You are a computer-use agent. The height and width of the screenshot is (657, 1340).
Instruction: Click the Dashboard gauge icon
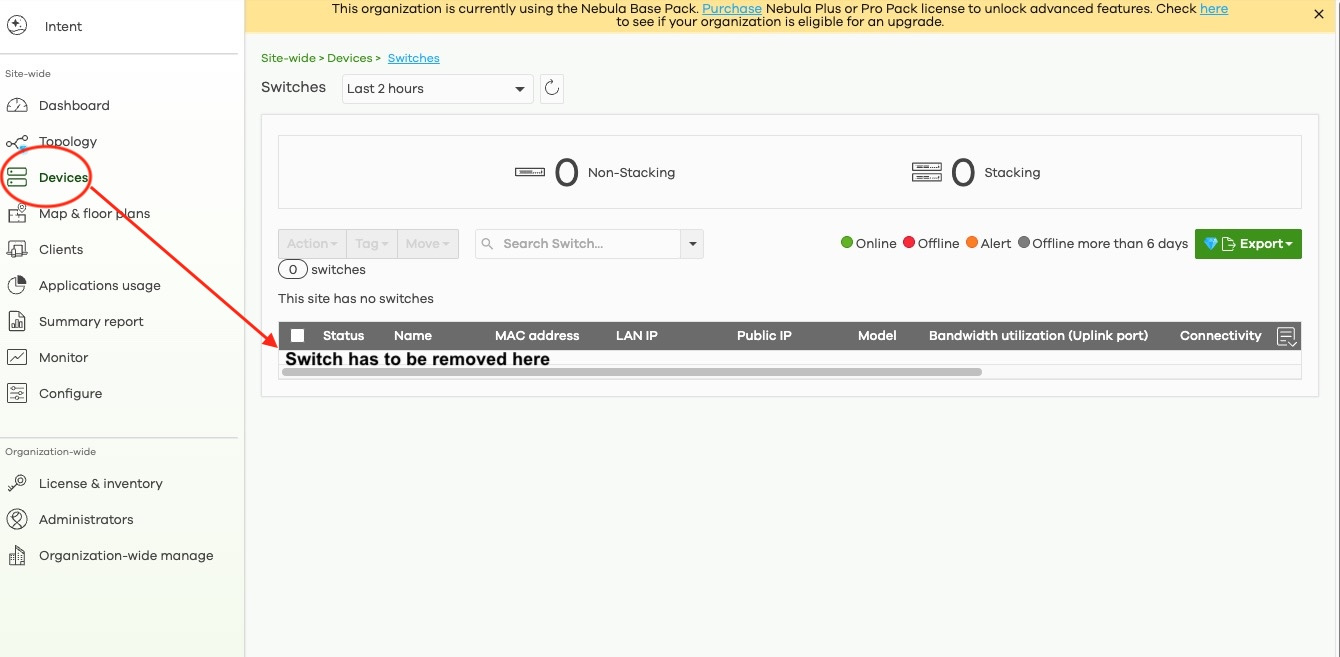(17, 105)
